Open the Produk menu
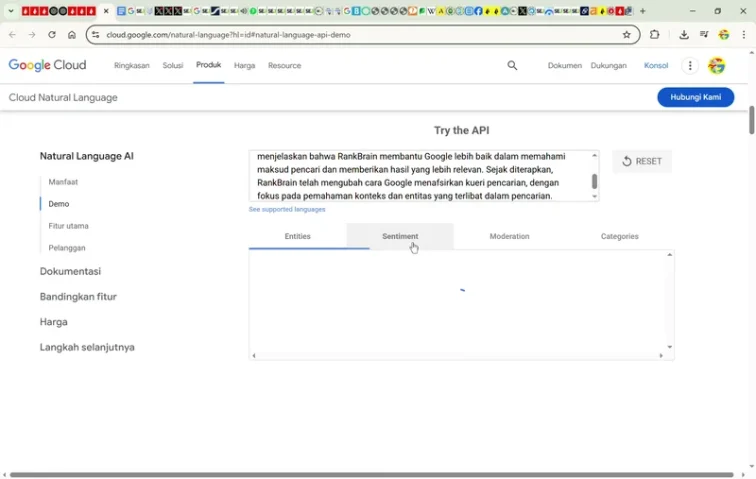The image size is (756, 479). [x=208, y=65]
